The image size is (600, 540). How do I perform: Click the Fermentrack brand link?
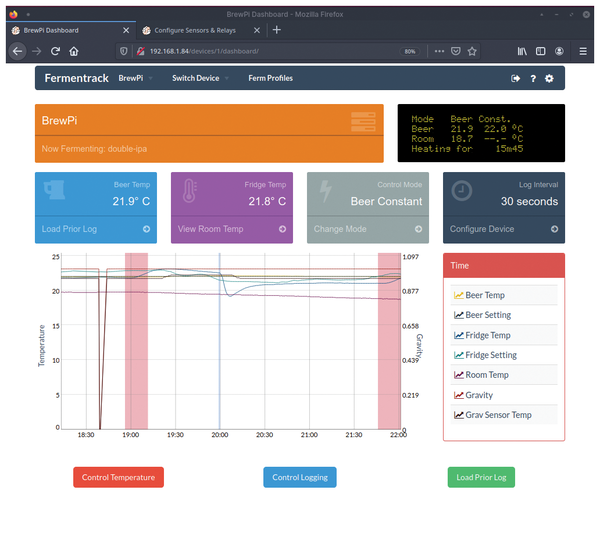[x=77, y=78]
